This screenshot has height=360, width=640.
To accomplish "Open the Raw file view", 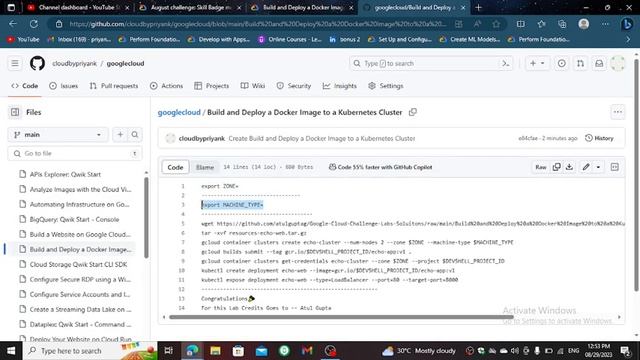I will tap(541, 167).
